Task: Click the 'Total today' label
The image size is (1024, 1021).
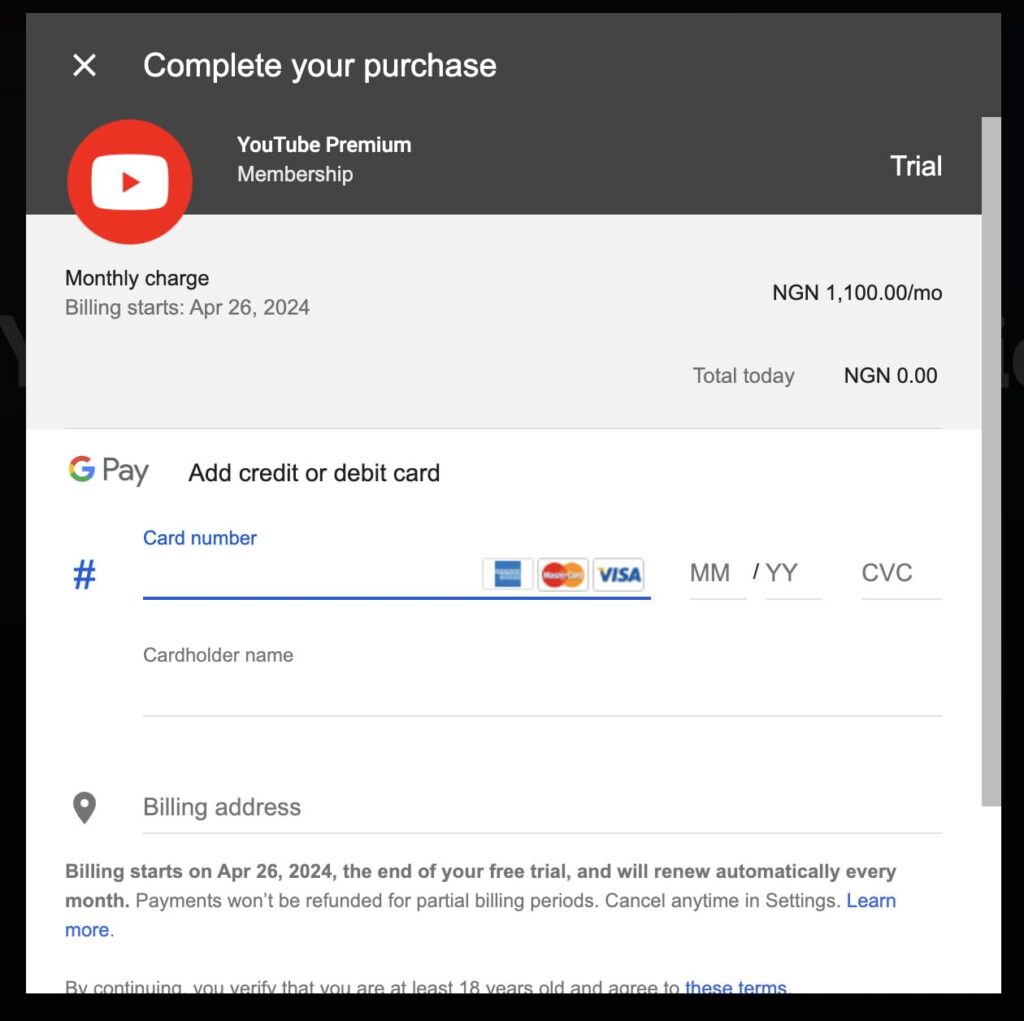Action: coord(743,376)
